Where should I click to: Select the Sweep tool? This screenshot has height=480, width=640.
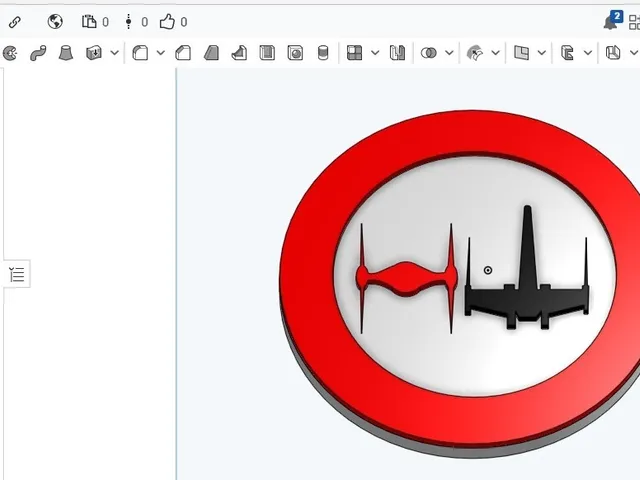pos(38,53)
